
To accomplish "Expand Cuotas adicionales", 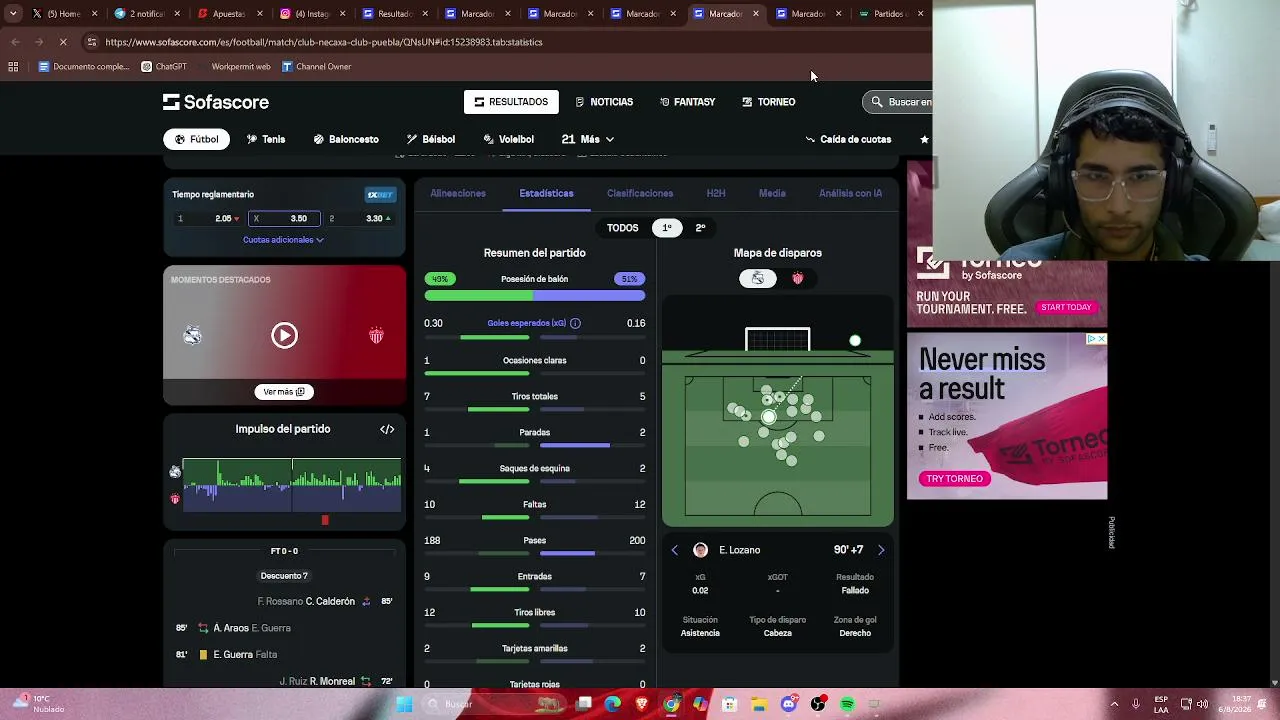I will click(283, 240).
